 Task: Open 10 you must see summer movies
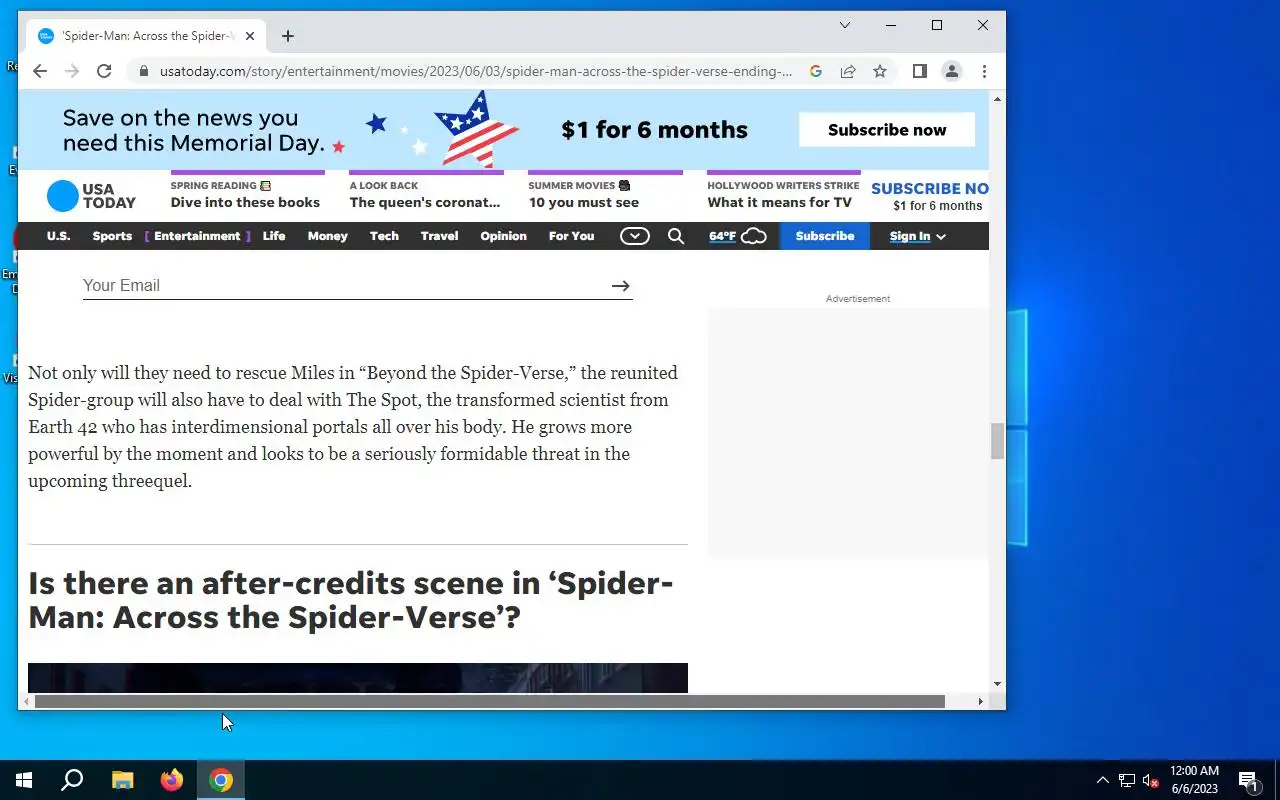pyautogui.click(x=584, y=202)
